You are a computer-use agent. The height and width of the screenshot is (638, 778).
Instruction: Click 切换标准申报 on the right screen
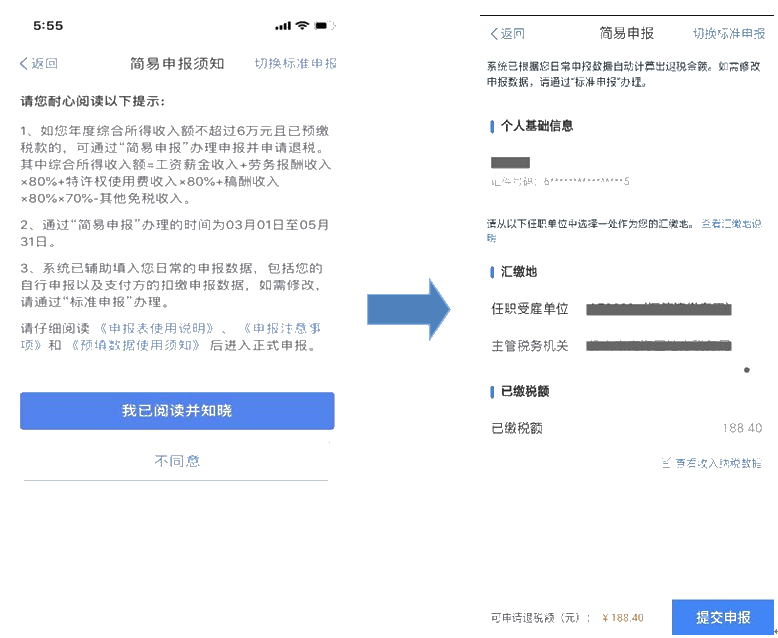click(x=729, y=34)
